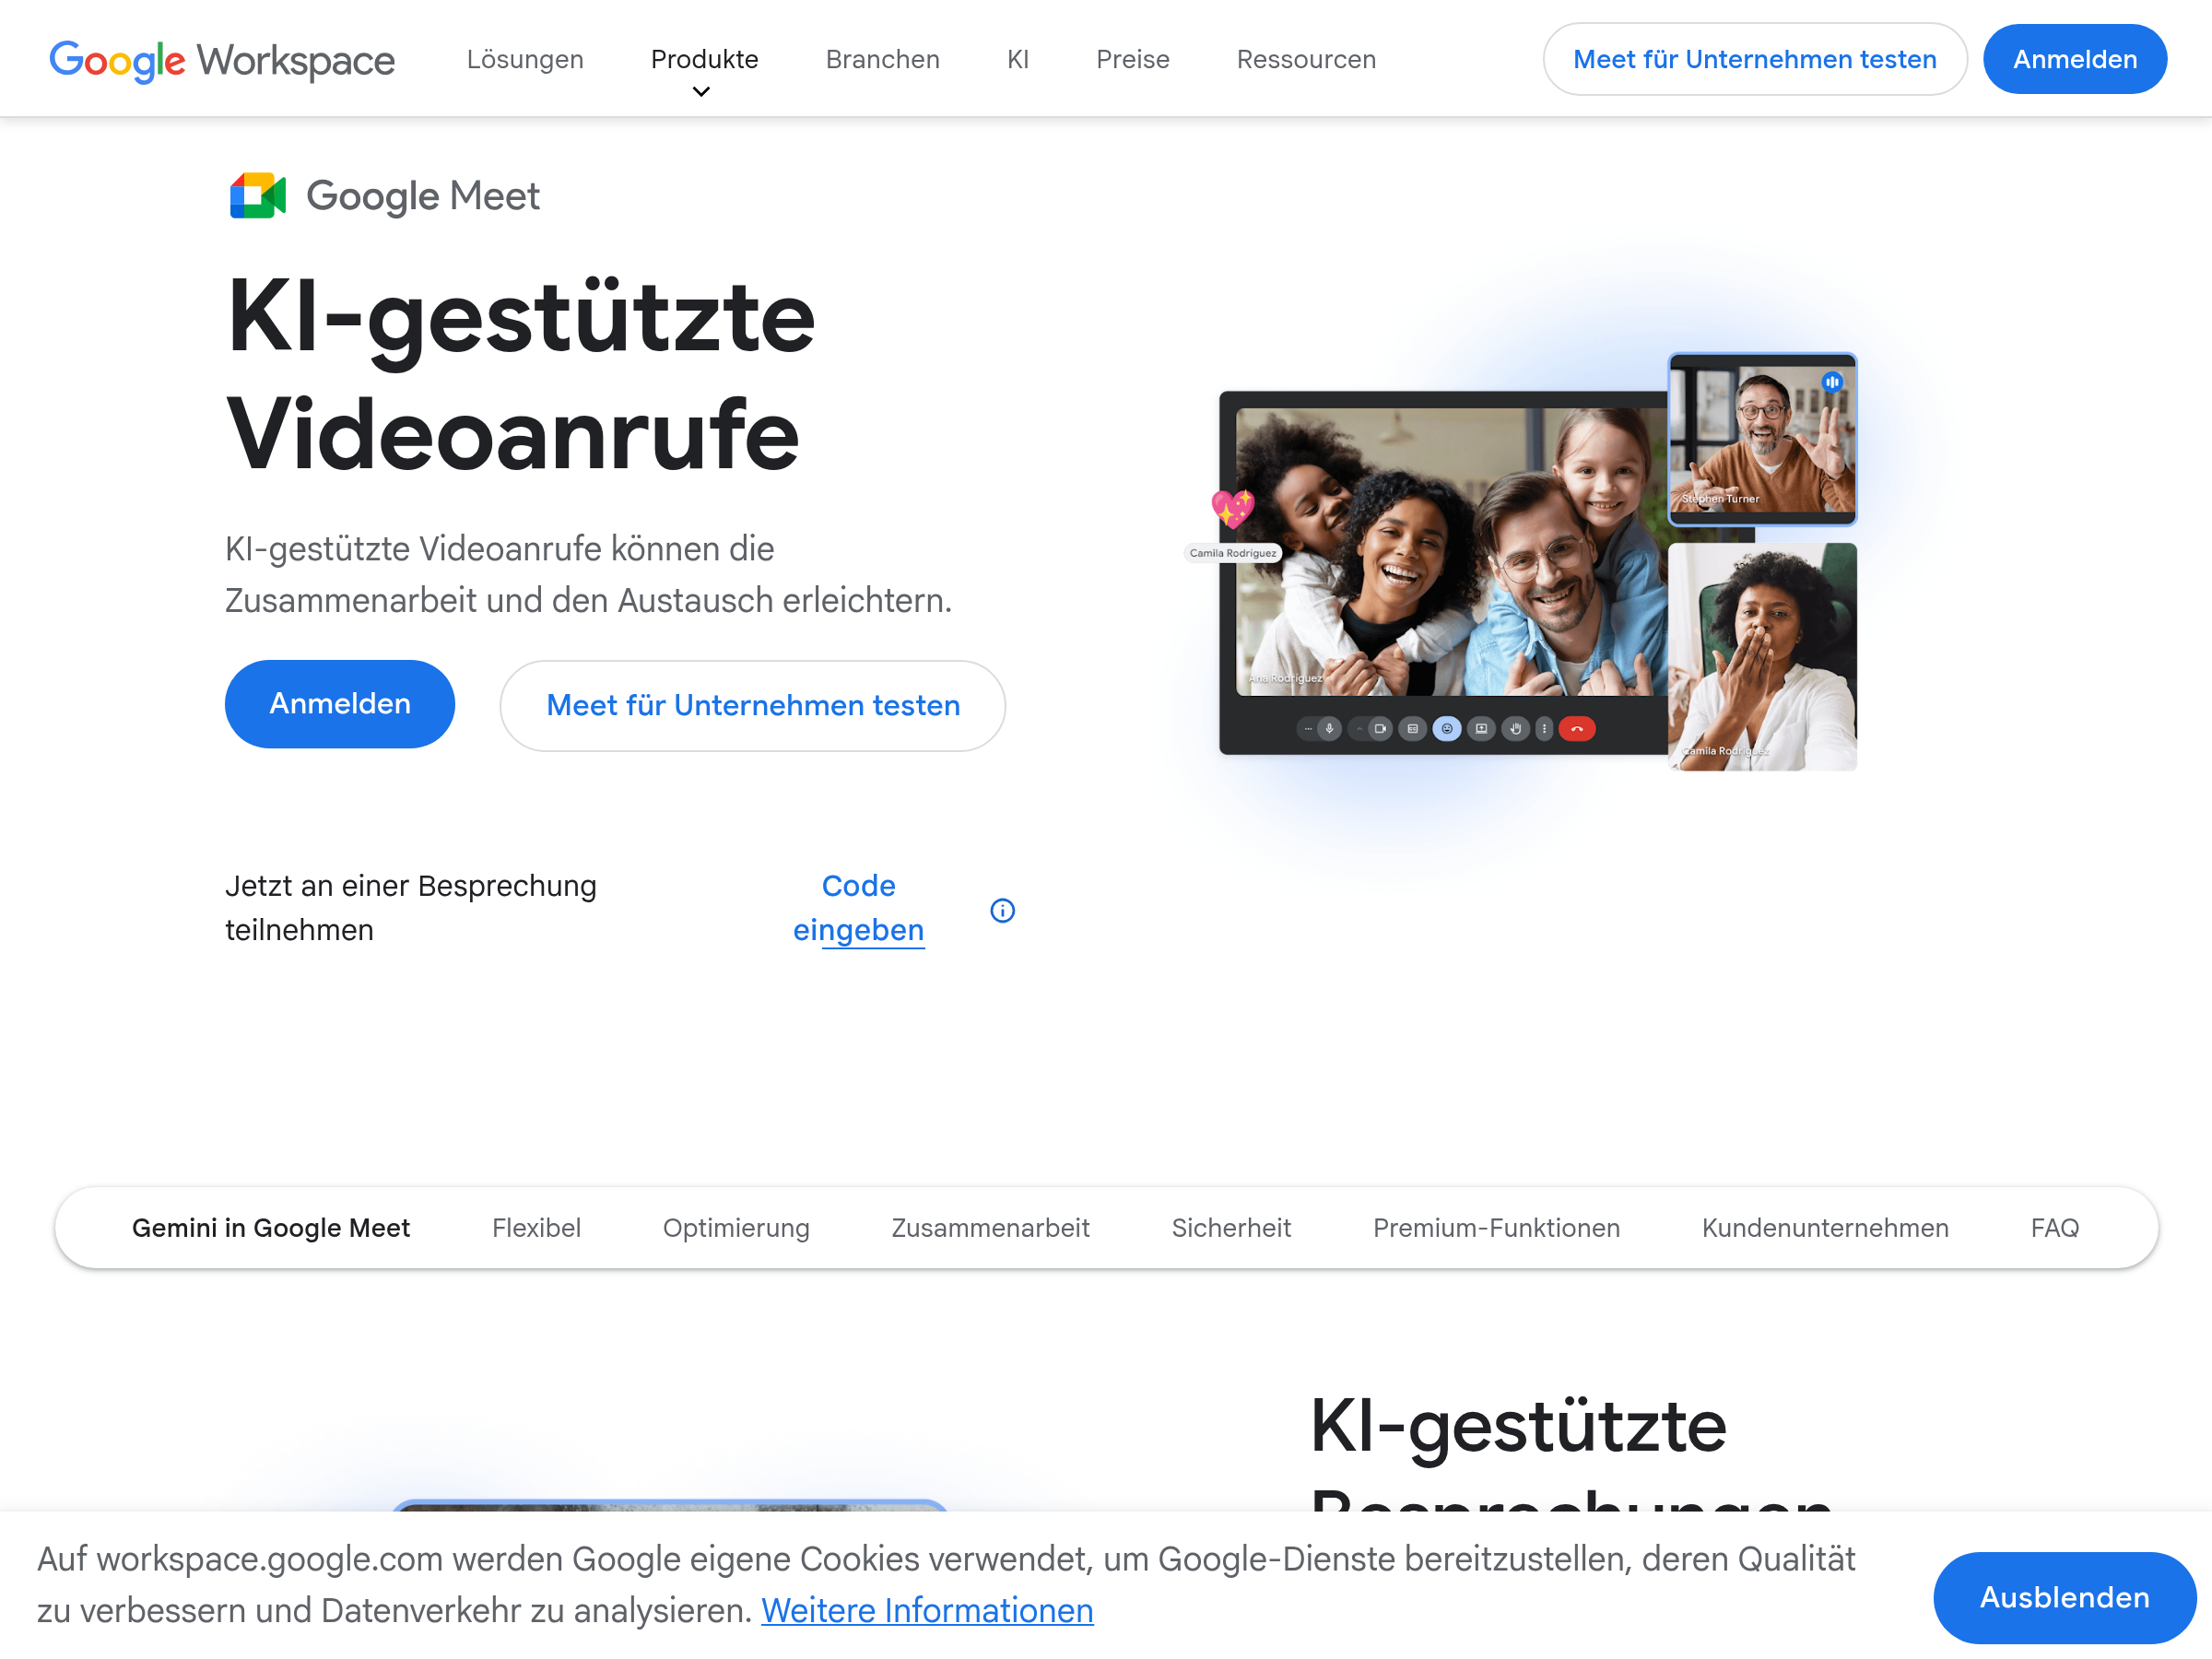The width and height of the screenshot is (2212, 1659).
Task: Click the Stephen Turner video tile
Action: point(1762,438)
